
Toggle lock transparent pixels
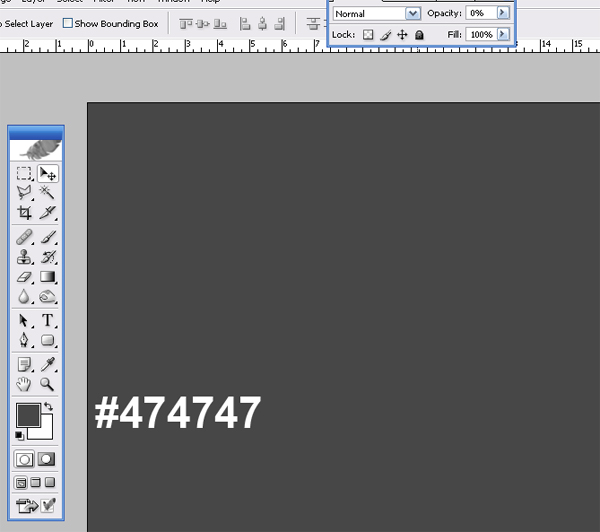point(368,35)
